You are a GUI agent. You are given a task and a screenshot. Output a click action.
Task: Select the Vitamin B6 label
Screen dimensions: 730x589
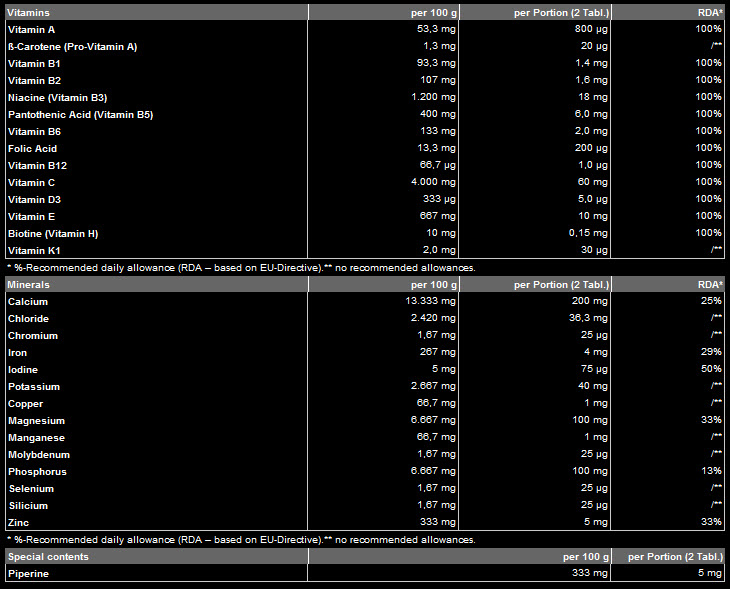[34, 132]
